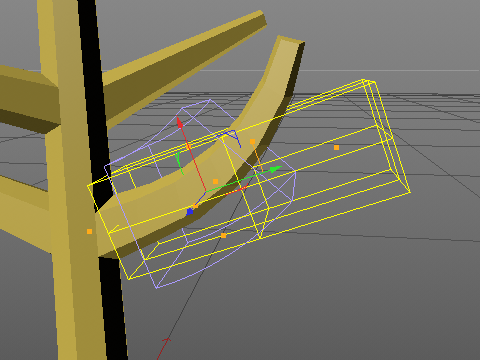480x360 pixels.
Task: Click the red axis arrowhead of the gizmo
Action: (x=180, y=122)
